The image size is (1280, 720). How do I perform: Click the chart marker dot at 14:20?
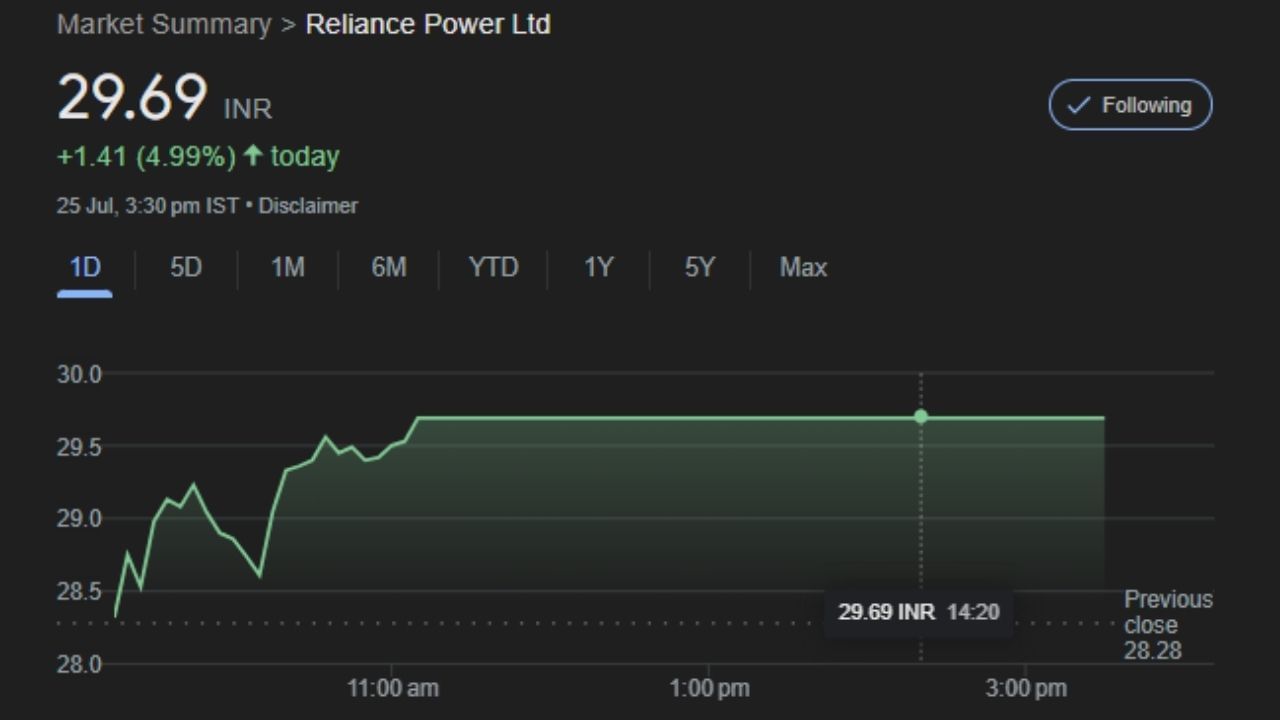click(921, 417)
